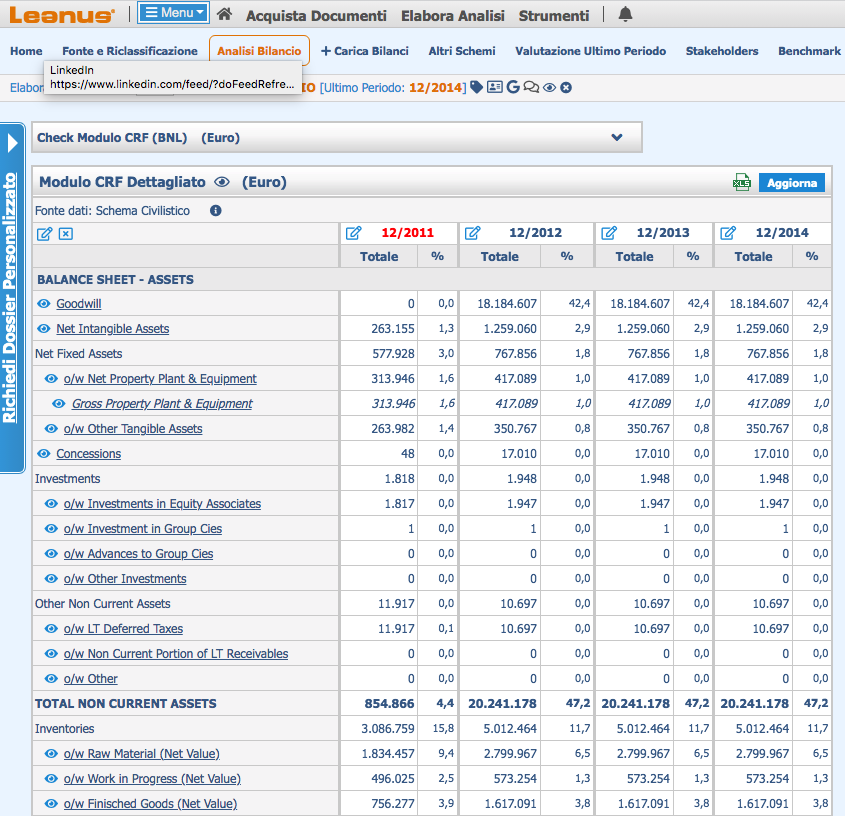Toggle eye icon next to Goodwill row
The width and height of the screenshot is (845, 816).
coord(43,304)
